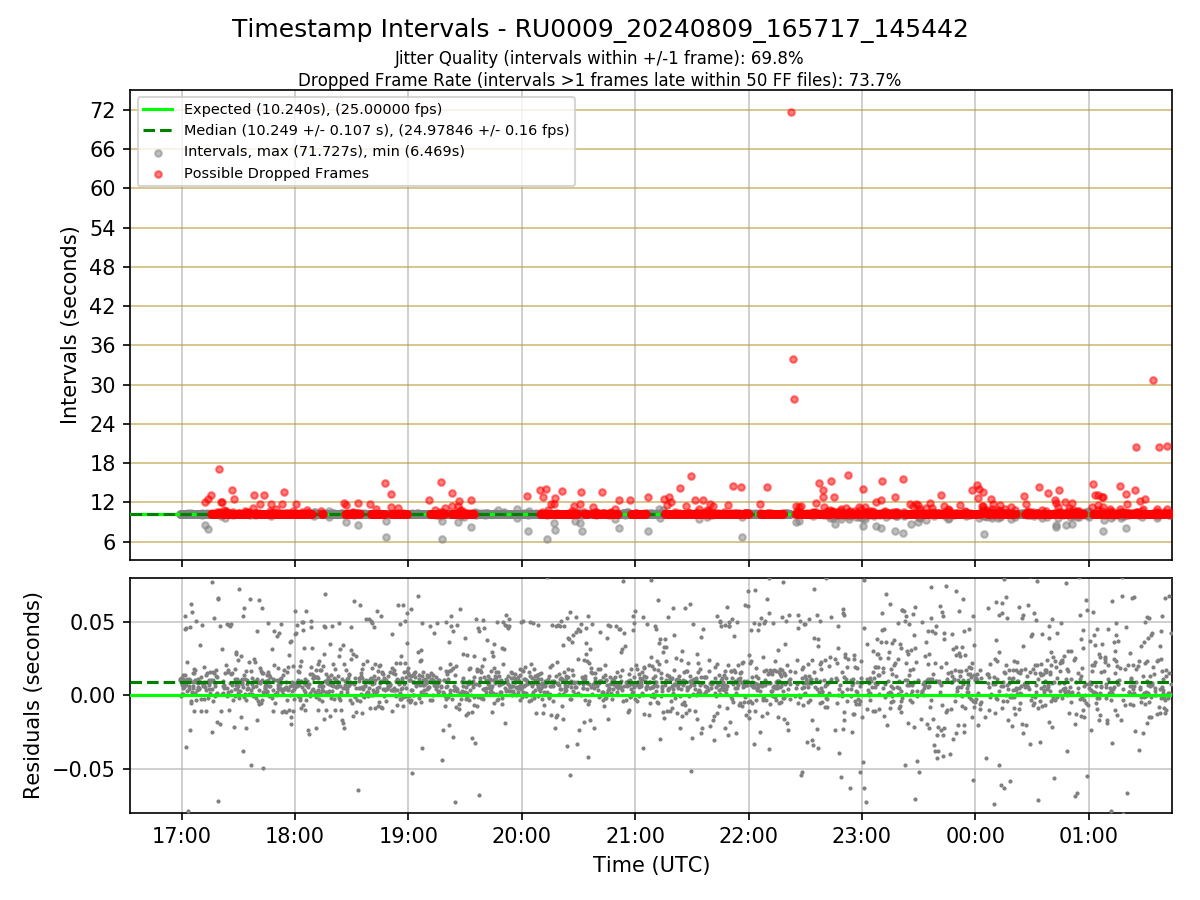
Task: Click the red dot marker in the legend
Action: [159, 173]
